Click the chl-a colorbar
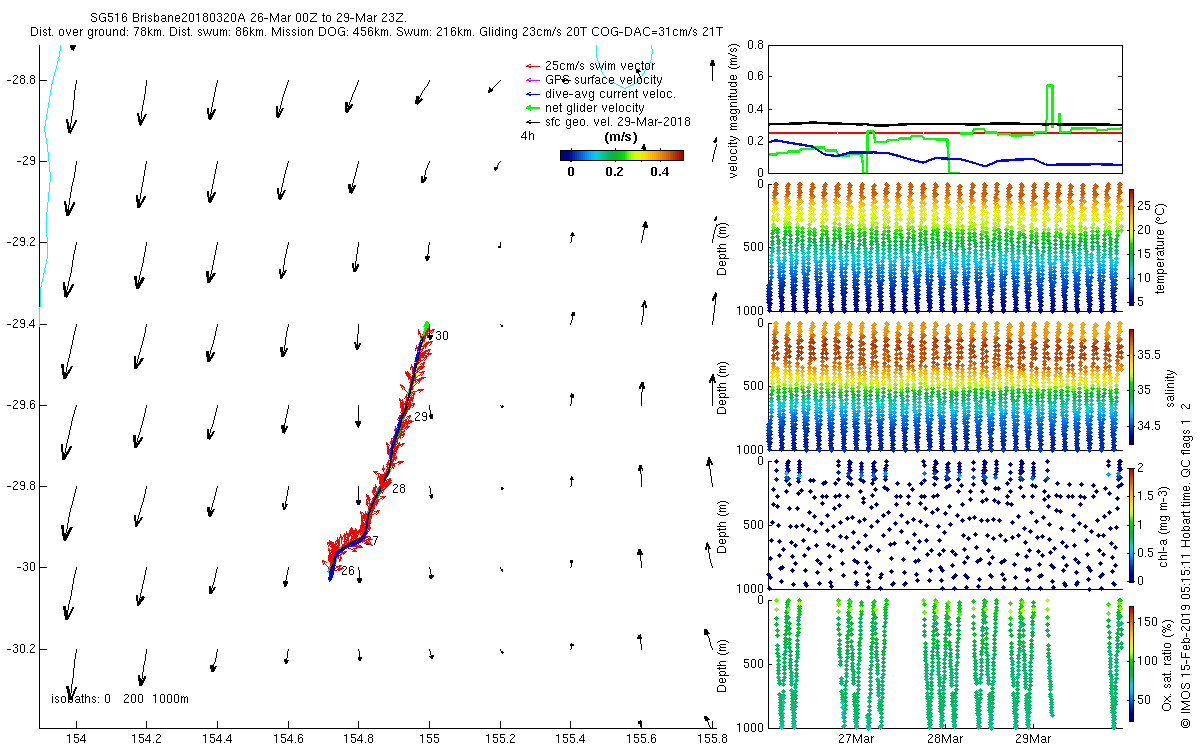This screenshot has width=1200, height=750. coord(1133,523)
